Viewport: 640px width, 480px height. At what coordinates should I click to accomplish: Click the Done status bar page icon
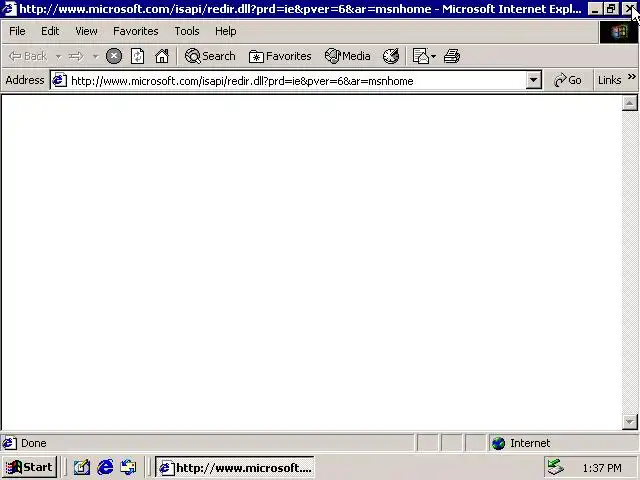tap(9, 443)
